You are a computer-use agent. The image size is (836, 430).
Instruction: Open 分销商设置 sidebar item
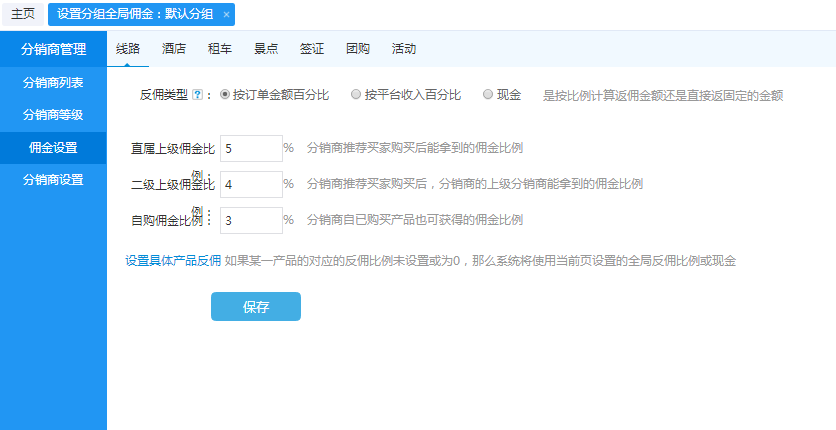pyautogui.click(x=53, y=180)
